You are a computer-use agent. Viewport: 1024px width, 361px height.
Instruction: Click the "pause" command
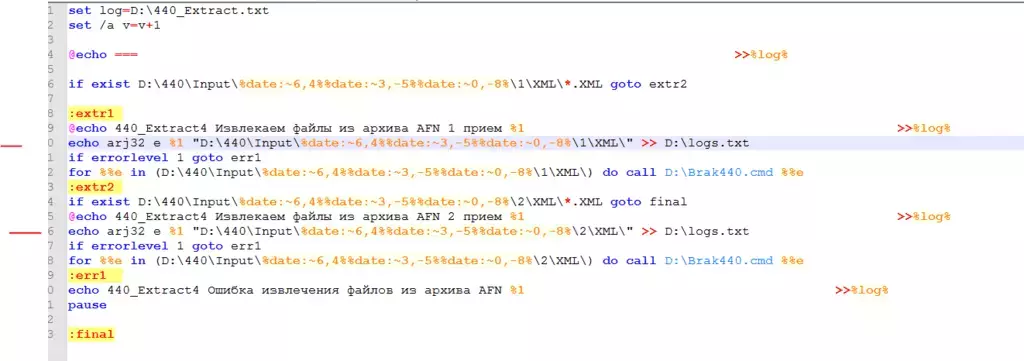coord(87,305)
